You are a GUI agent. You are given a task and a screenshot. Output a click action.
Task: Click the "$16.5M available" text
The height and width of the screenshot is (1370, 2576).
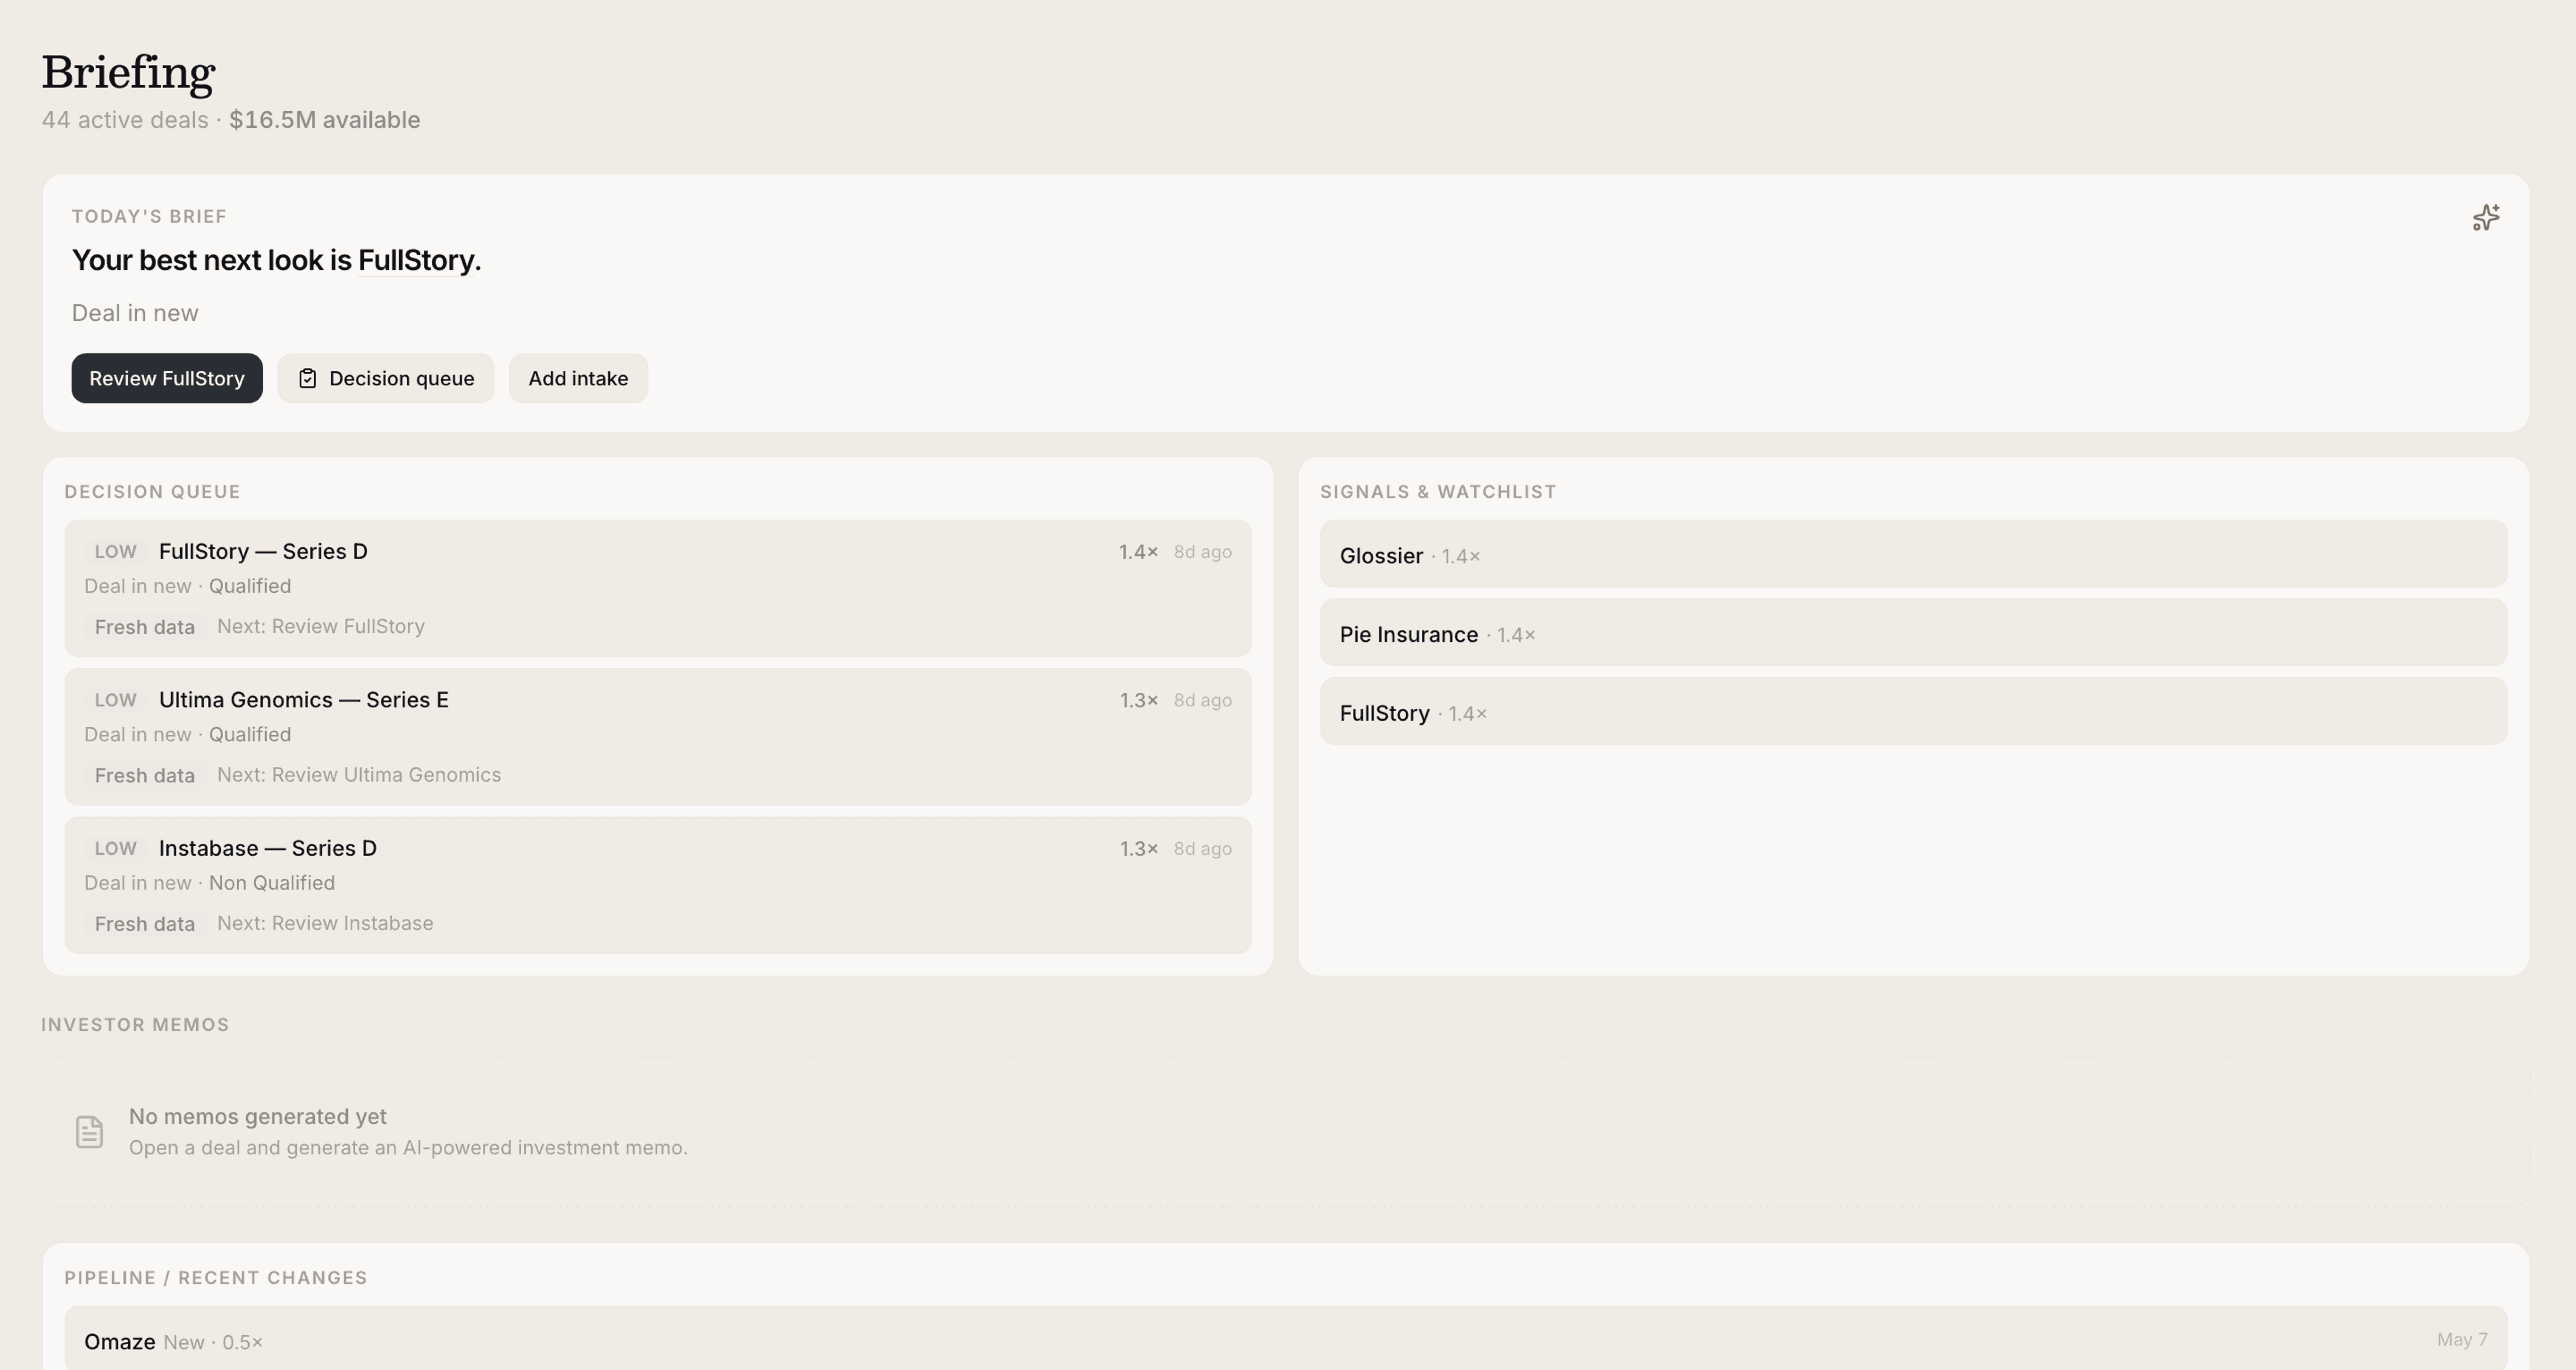pos(325,120)
